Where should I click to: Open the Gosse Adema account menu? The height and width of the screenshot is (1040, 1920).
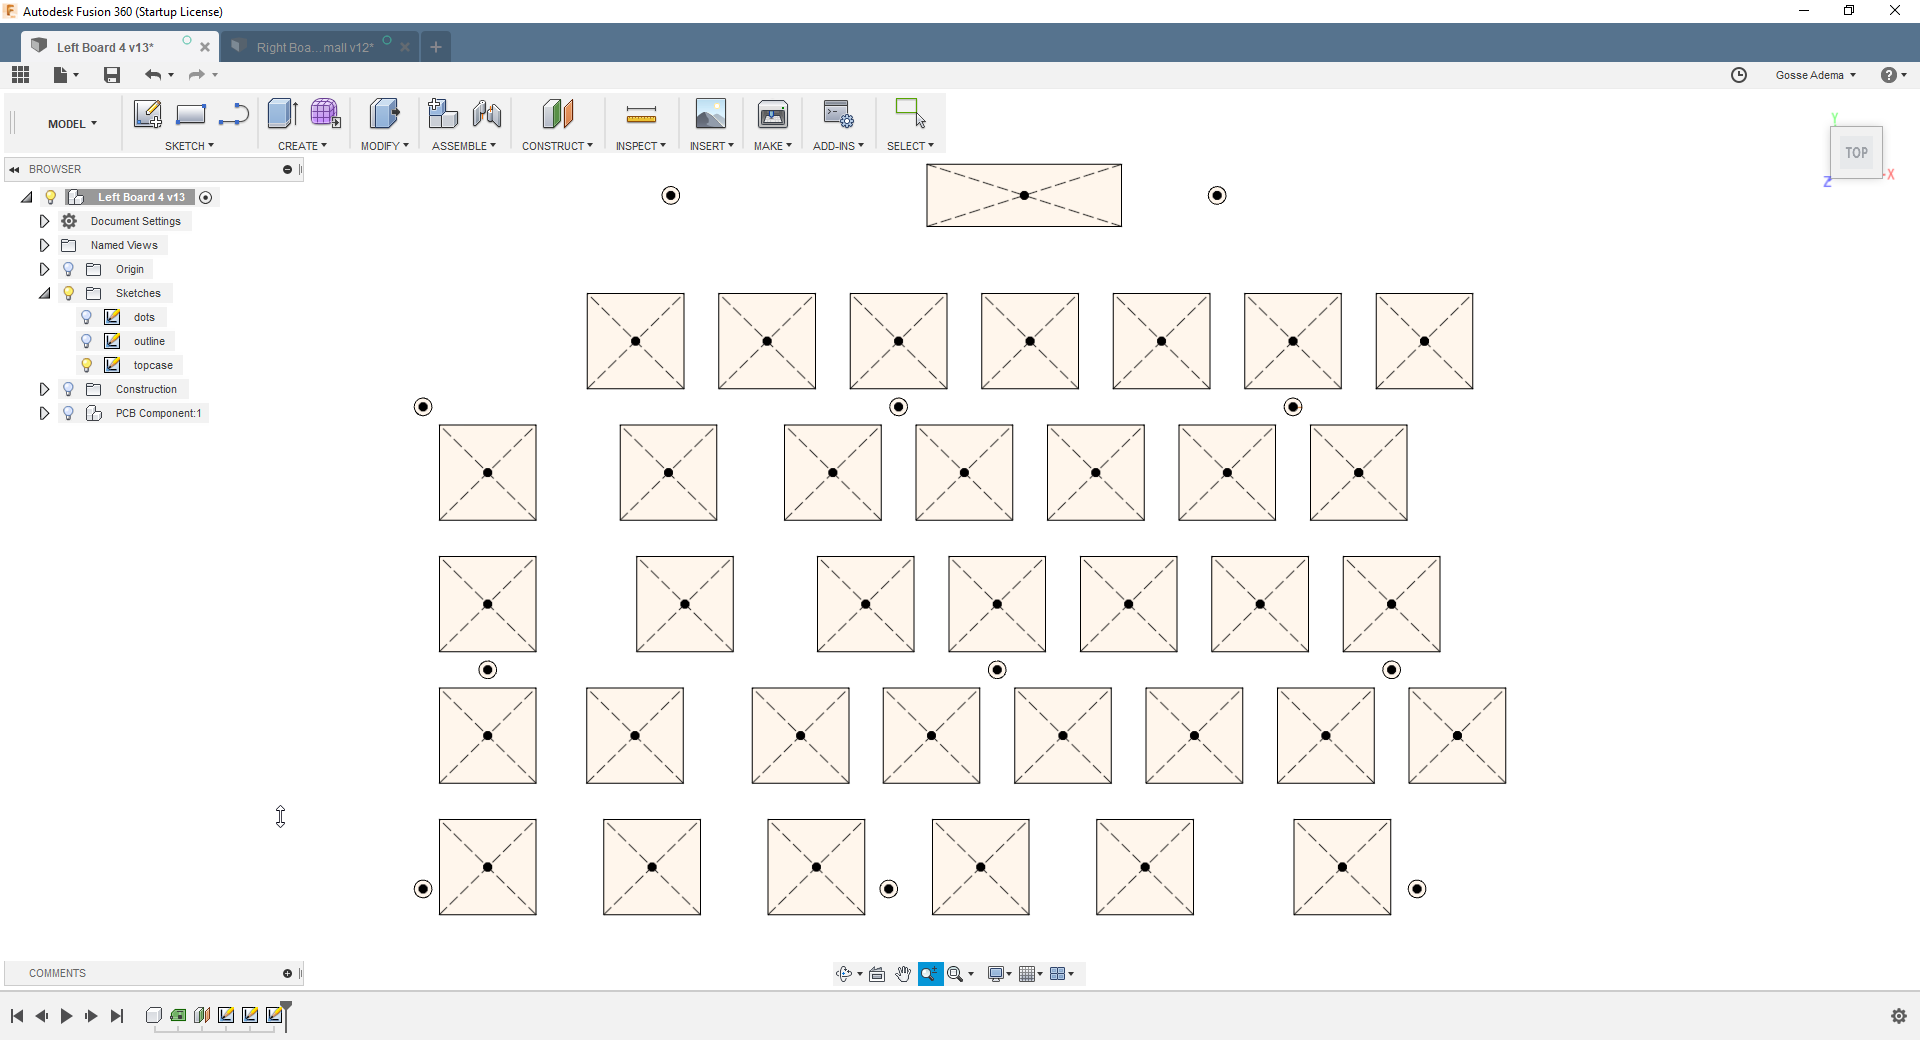tap(1816, 75)
